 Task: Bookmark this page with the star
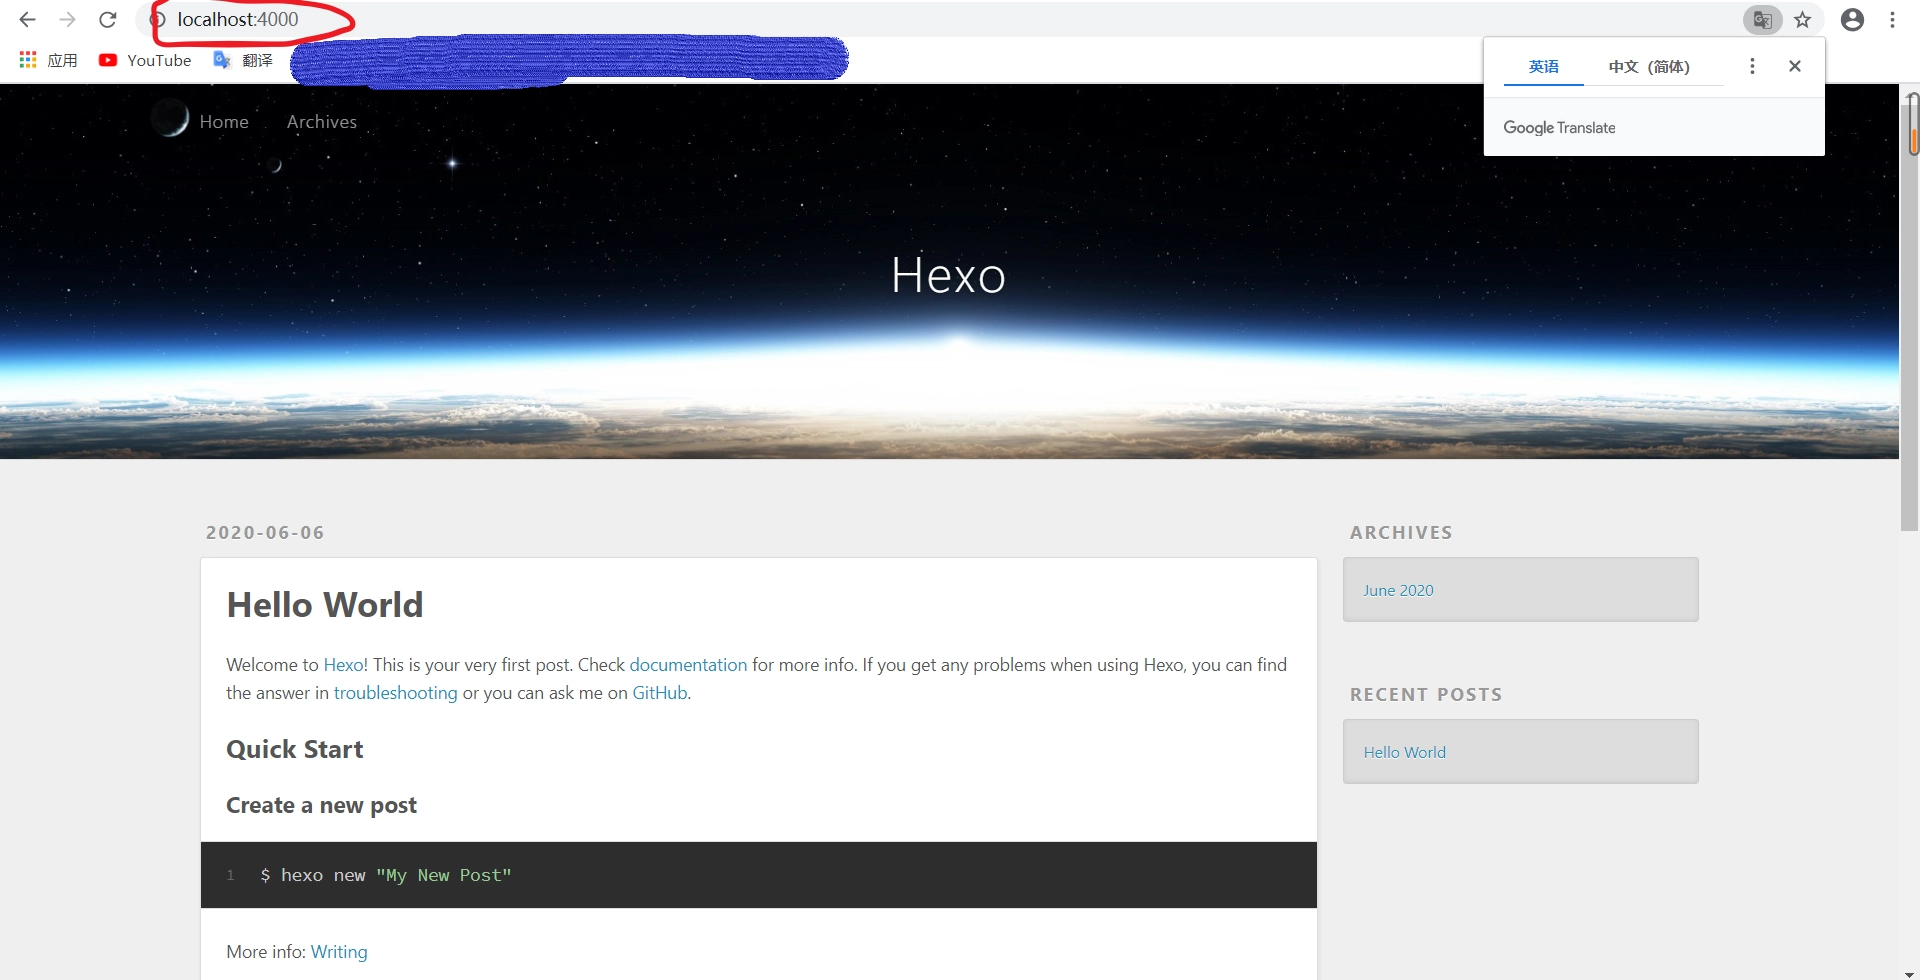click(x=1802, y=20)
